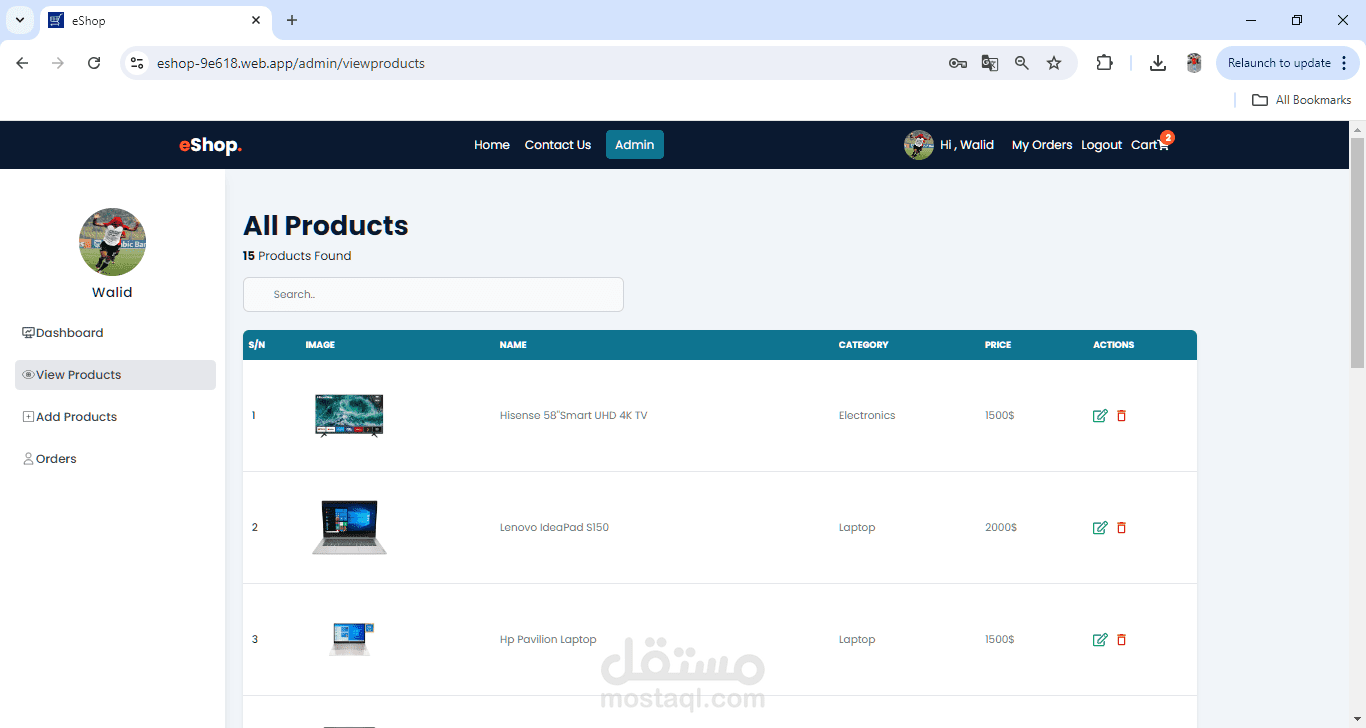
Task: Open the Google Translate icon in the address bar
Action: pos(990,63)
